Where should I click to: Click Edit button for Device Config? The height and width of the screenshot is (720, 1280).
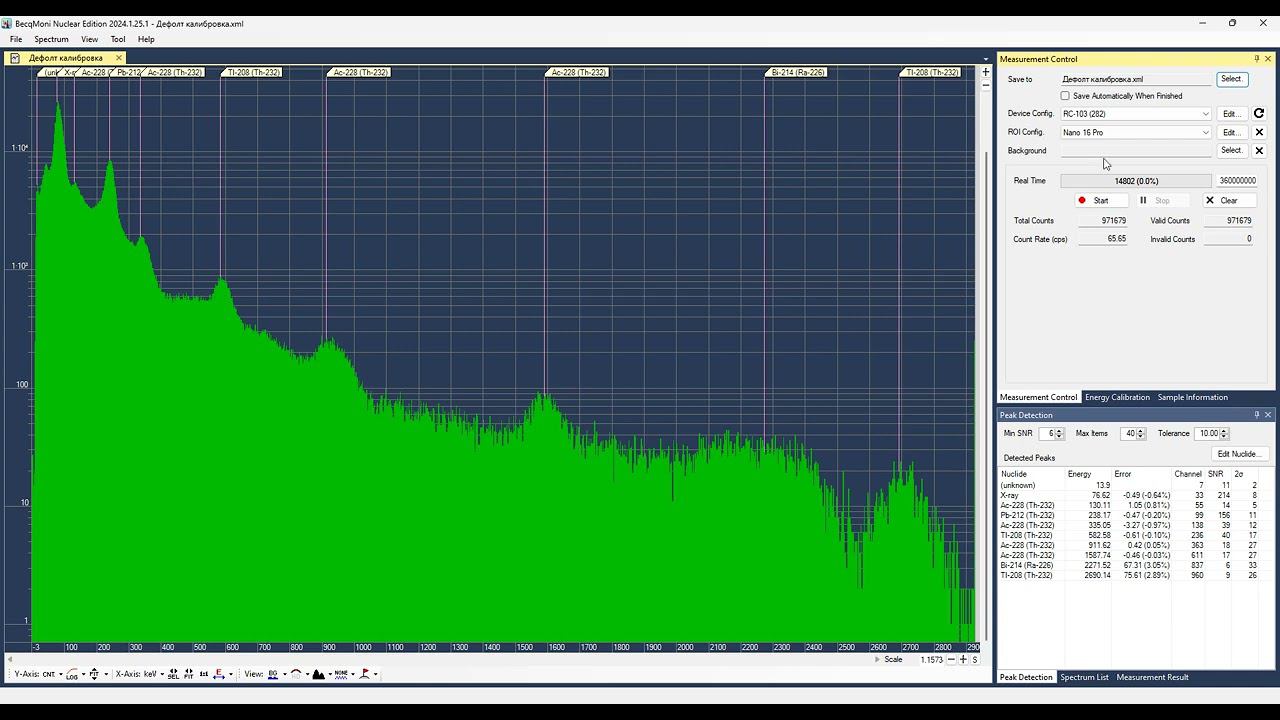pyautogui.click(x=1231, y=114)
